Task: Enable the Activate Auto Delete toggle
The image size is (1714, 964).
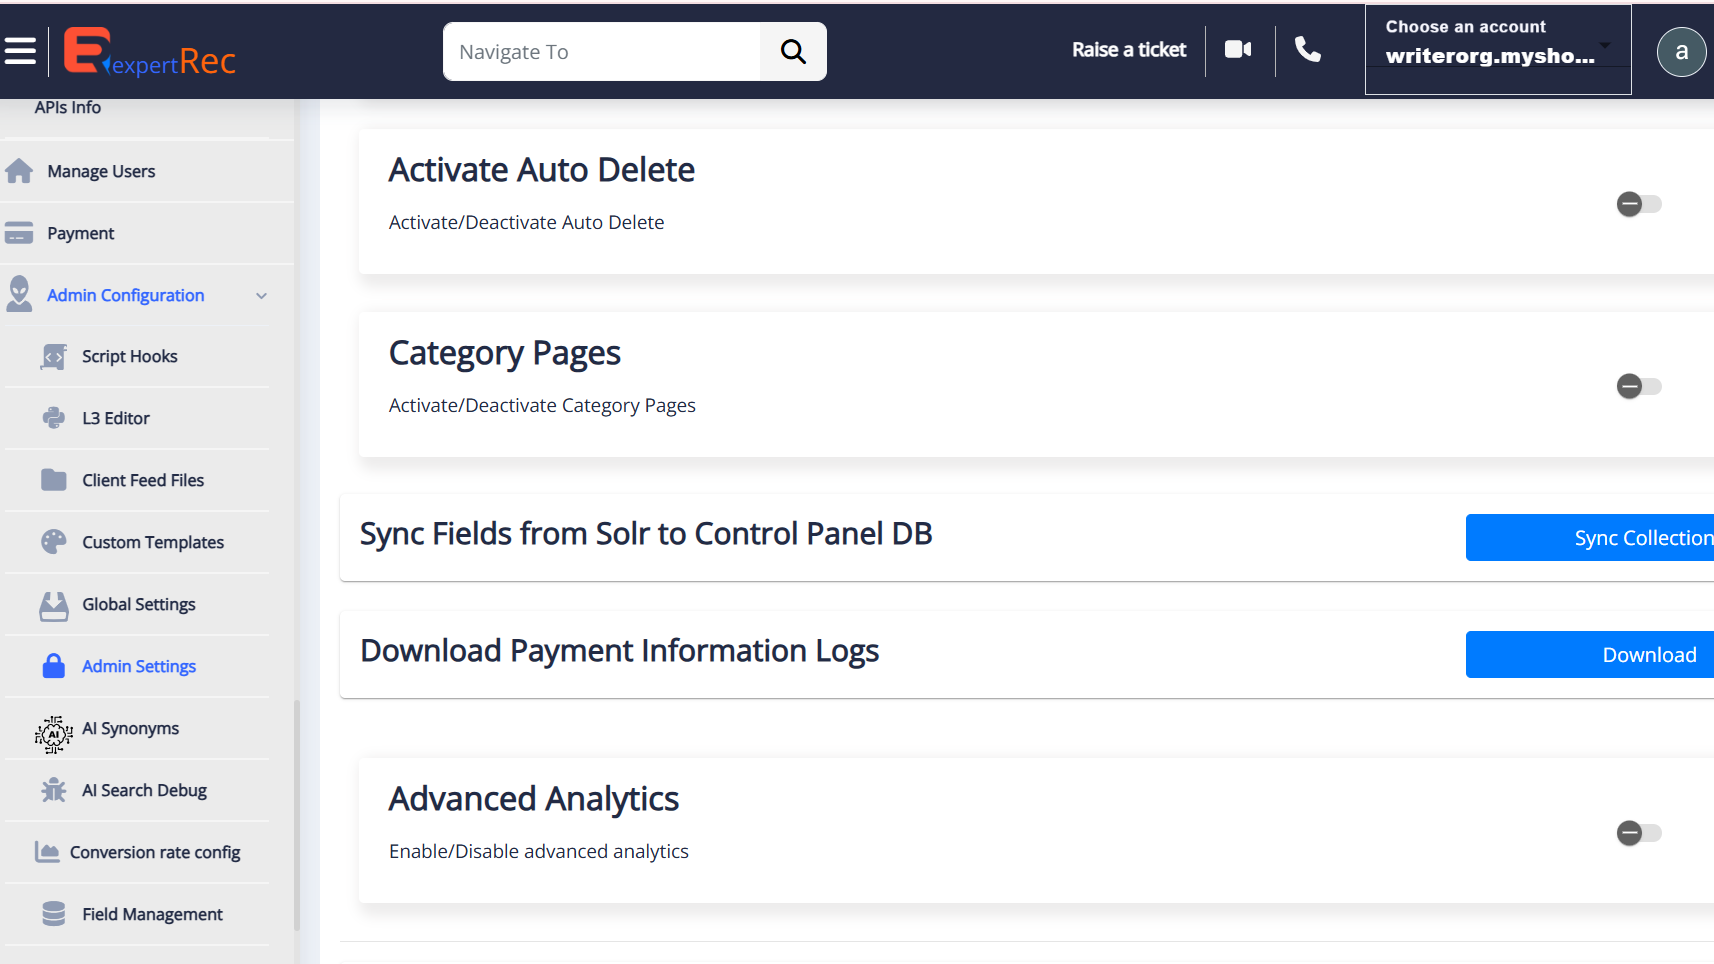Action: pos(1638,204)
